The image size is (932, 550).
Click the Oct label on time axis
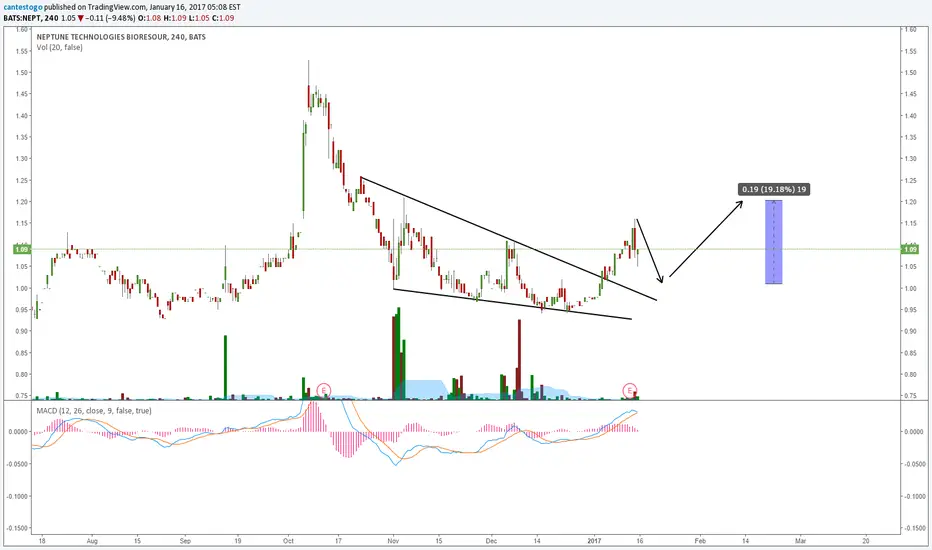click(x=289, y=541)
